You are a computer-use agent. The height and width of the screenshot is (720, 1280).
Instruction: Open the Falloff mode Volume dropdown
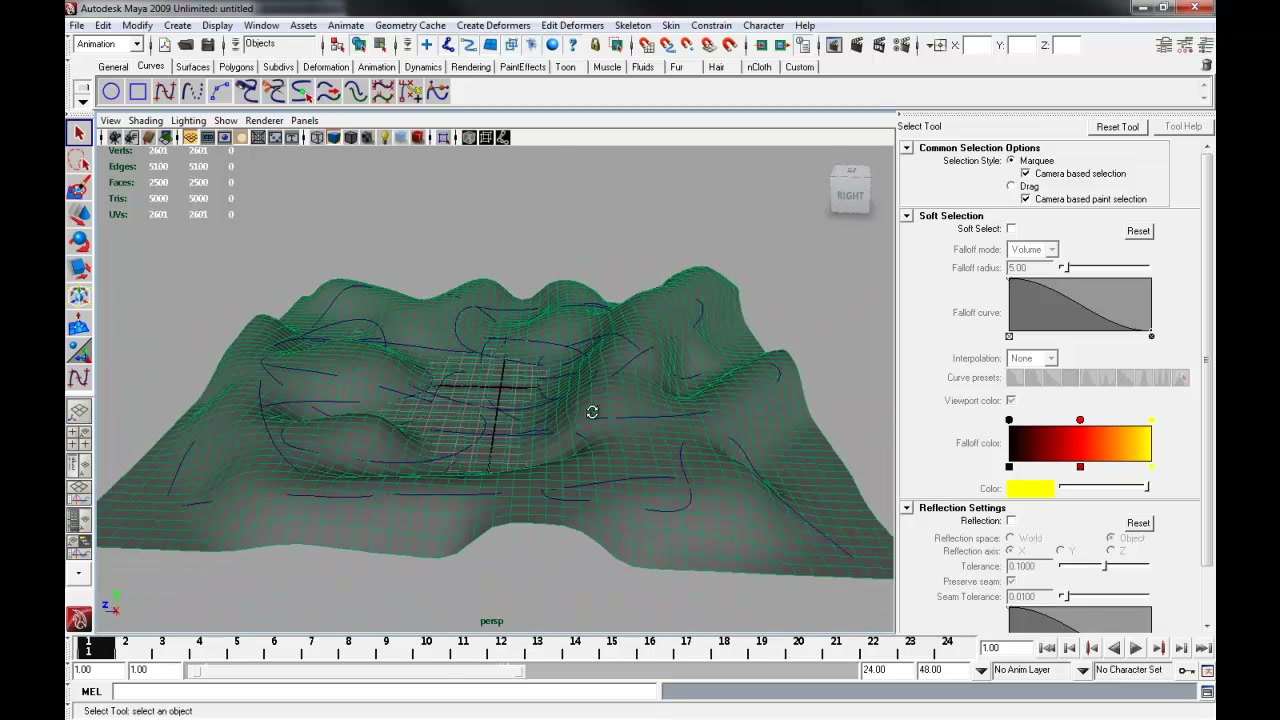(1033, 249)
